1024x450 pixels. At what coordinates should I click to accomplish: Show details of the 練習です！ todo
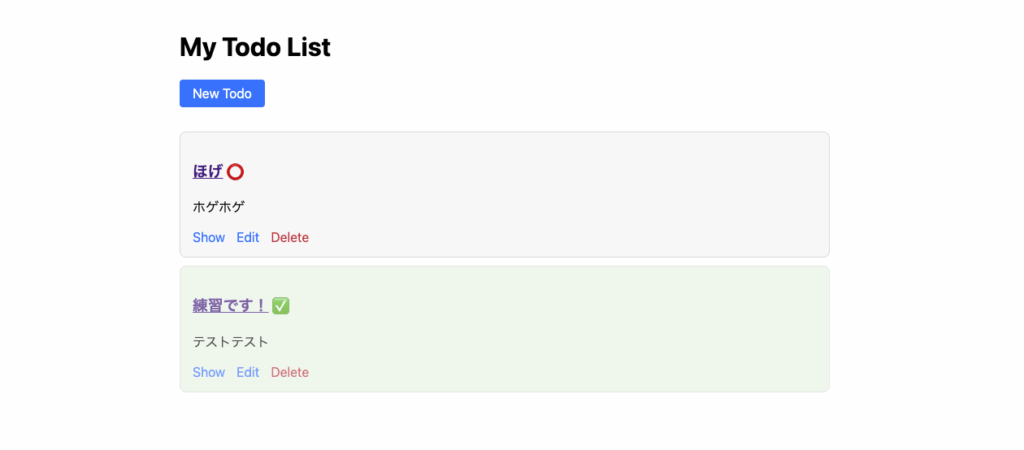(x=209, y=373)
